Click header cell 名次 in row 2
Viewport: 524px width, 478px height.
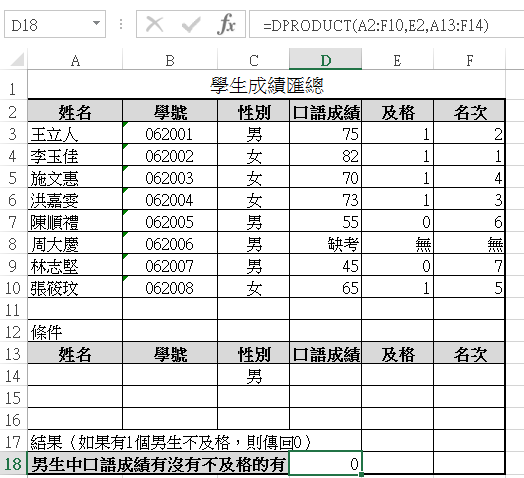470,112
